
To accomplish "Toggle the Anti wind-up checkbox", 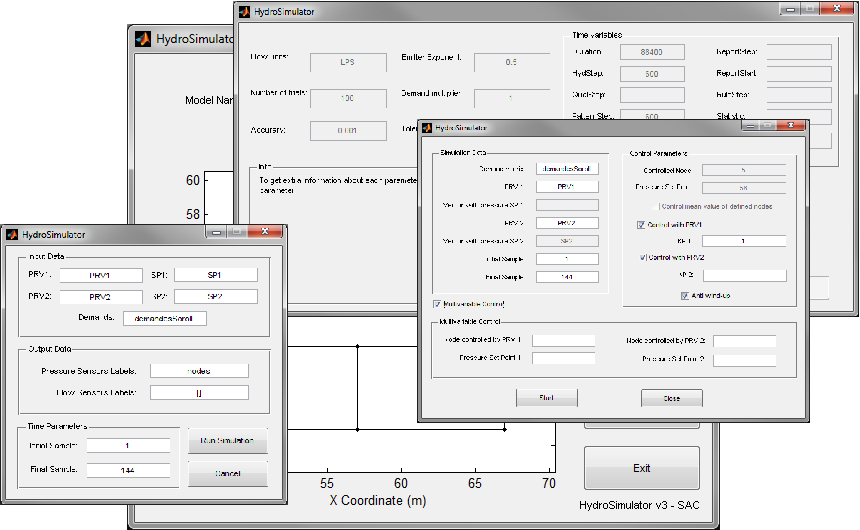I will (x=685, y=295).
